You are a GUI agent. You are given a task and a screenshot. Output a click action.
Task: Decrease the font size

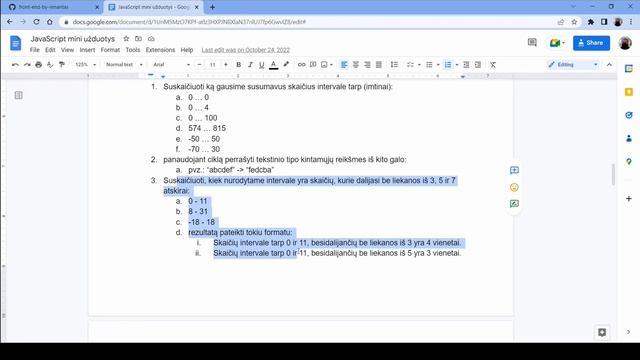point(200,64)
